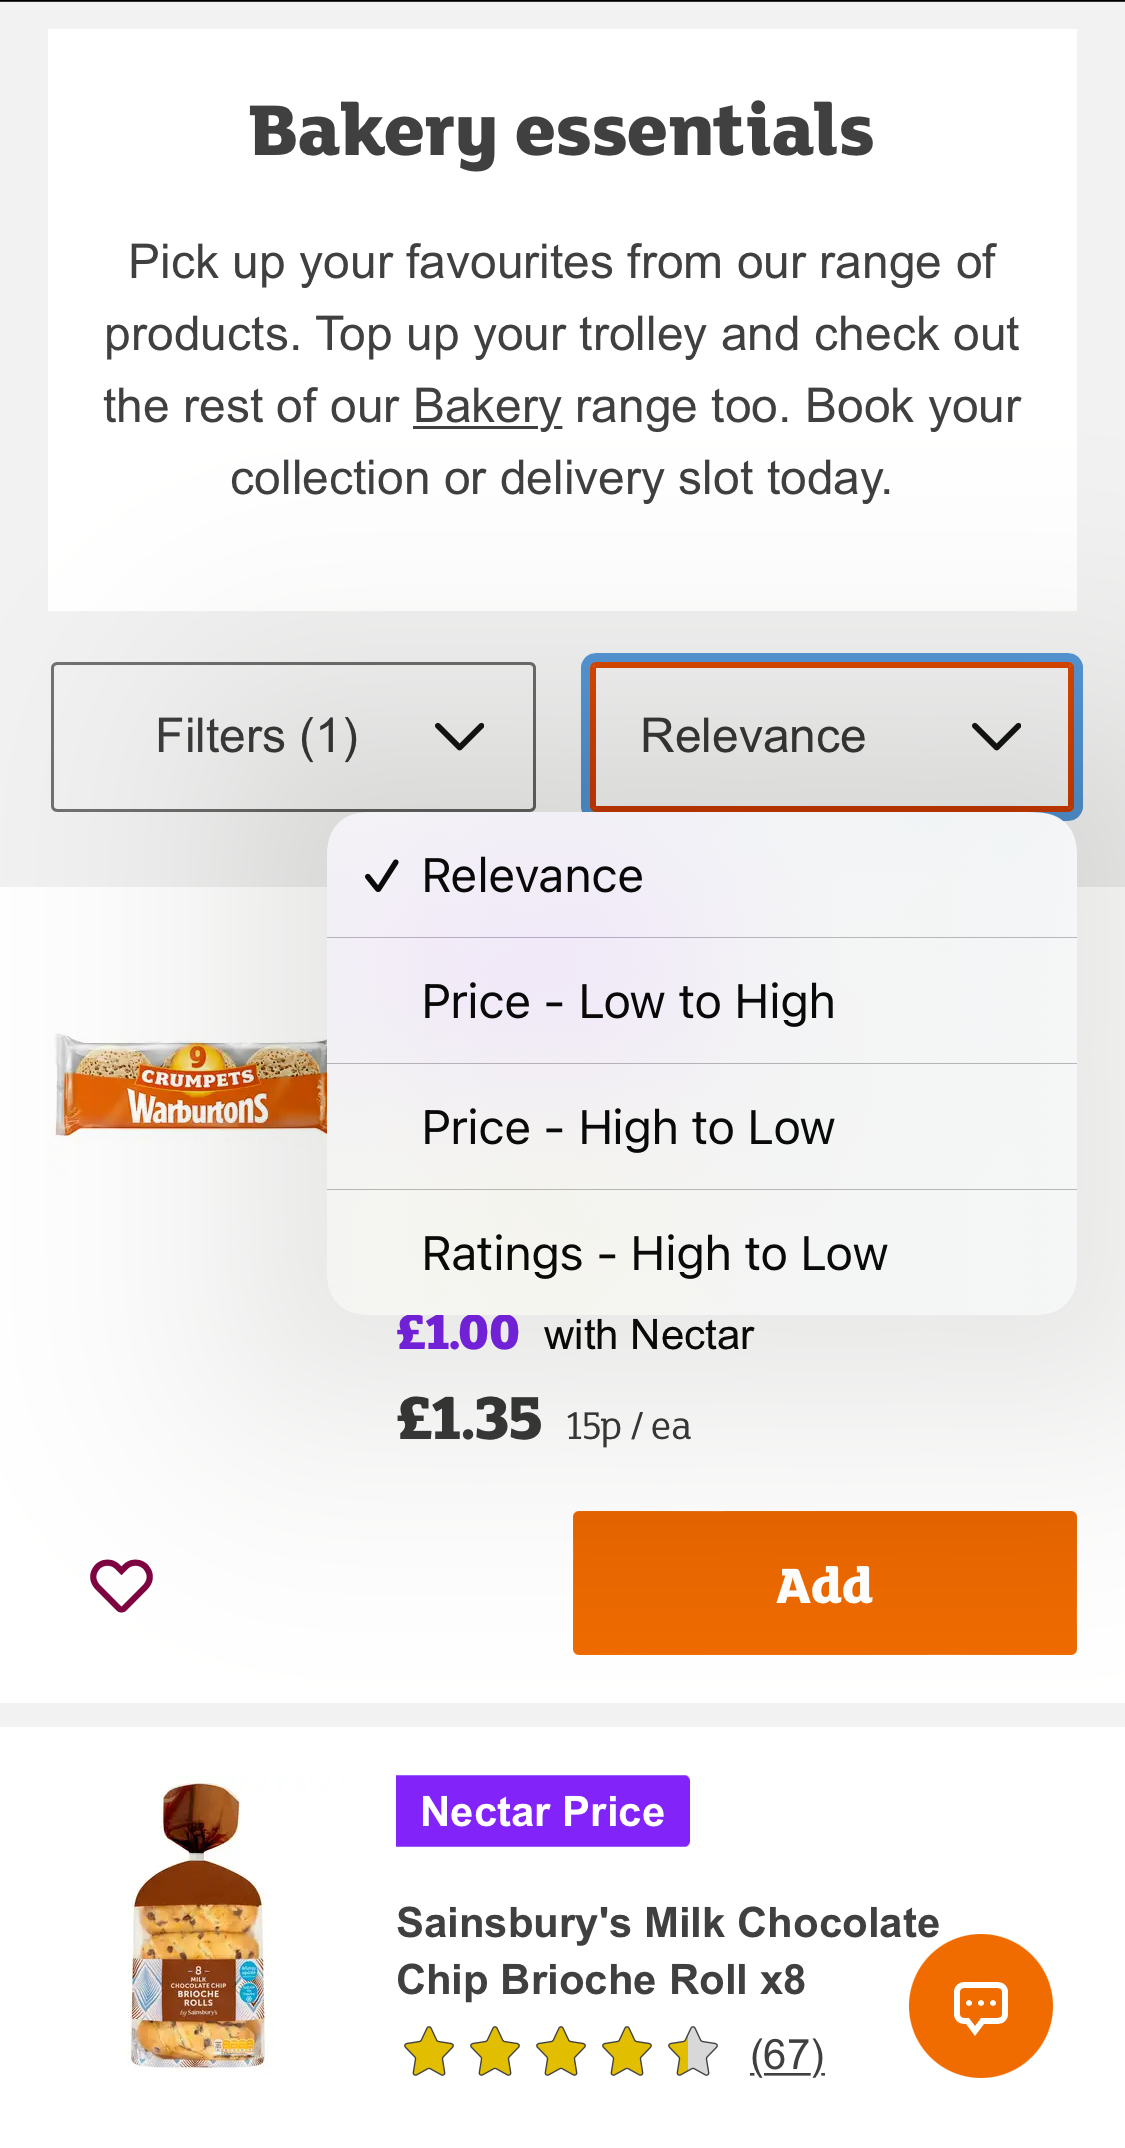
Task: Select the checked Relevance sort option
Action: pyautogui.click(x=533, y=876)
